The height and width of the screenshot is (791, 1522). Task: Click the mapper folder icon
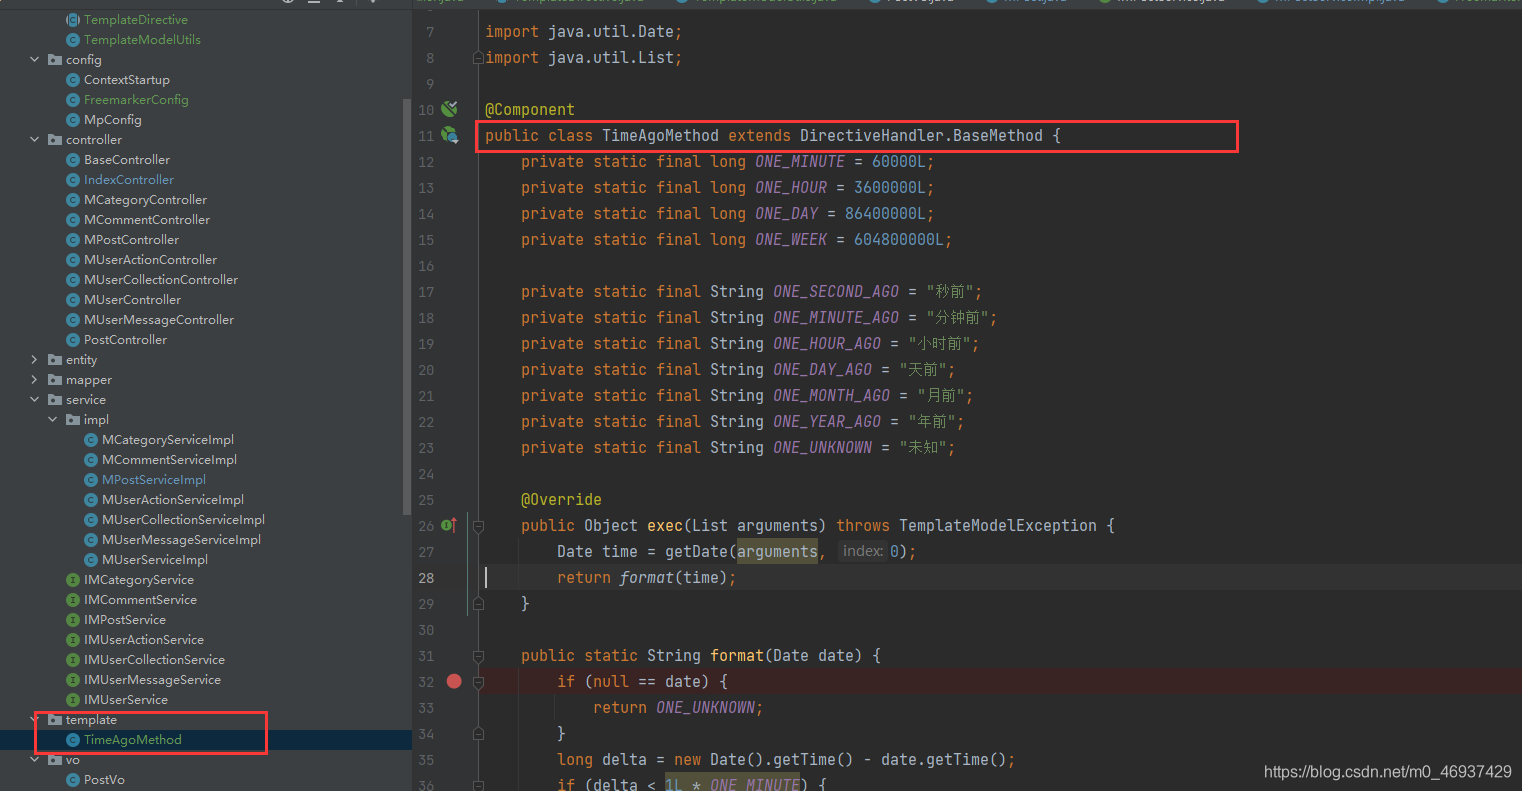point(55,380)
